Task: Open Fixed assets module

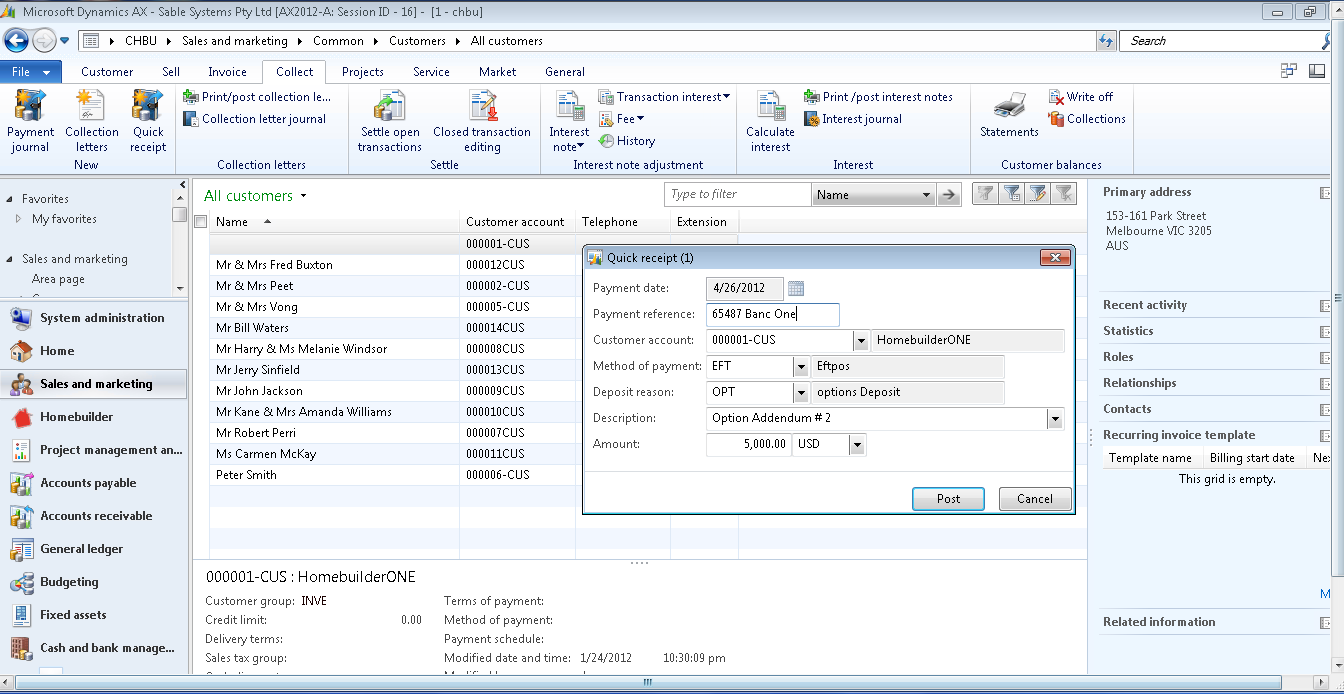Action: [x=94, y=615]
